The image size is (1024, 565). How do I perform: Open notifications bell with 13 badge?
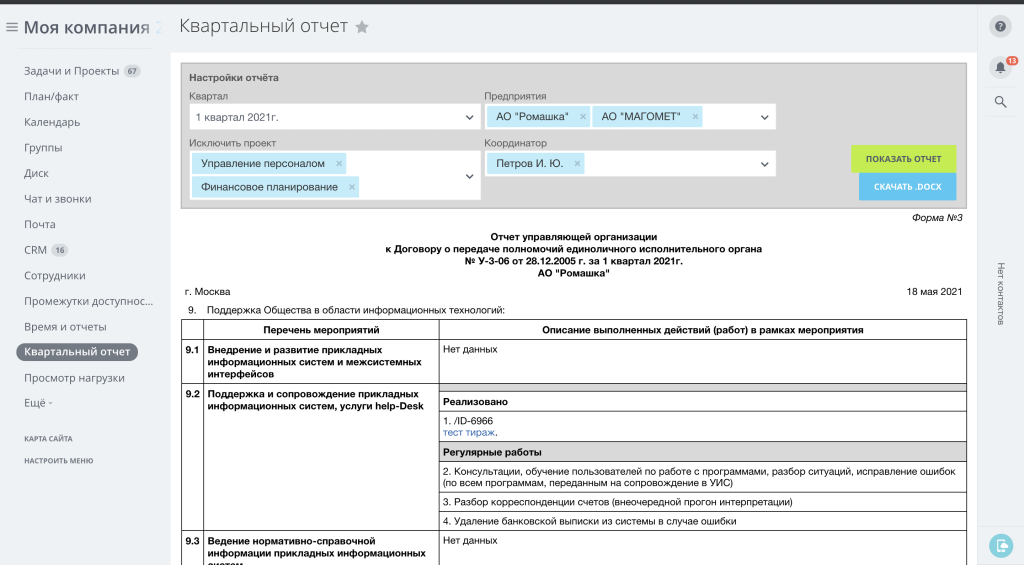1000,67
